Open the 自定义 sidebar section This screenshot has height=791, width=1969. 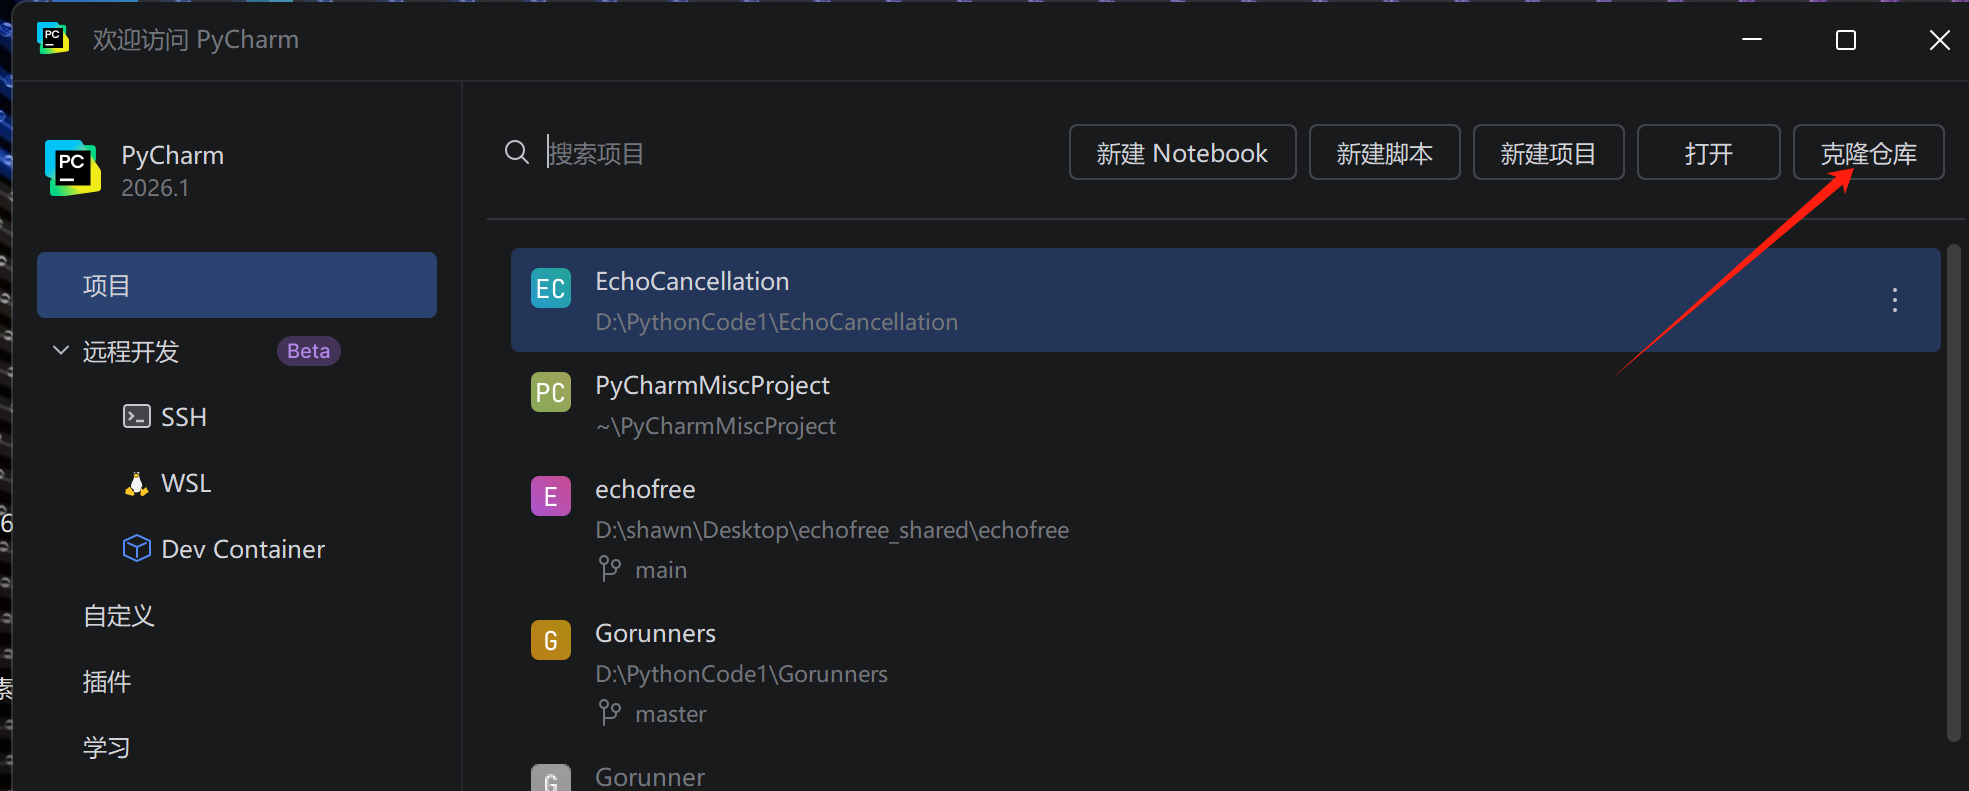(x=119, y=616)
